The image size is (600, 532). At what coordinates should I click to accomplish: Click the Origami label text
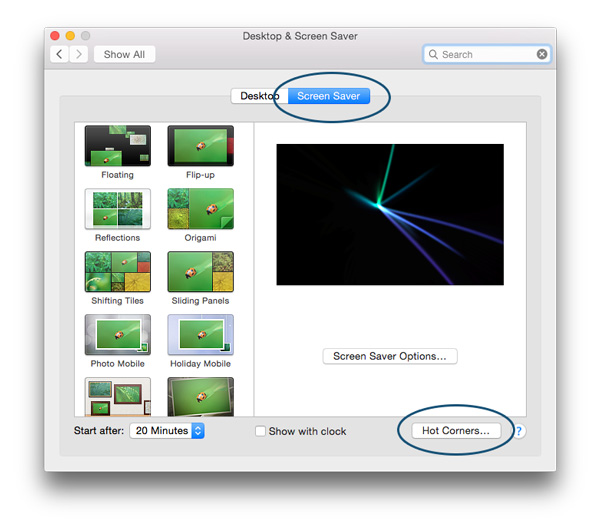201,238
